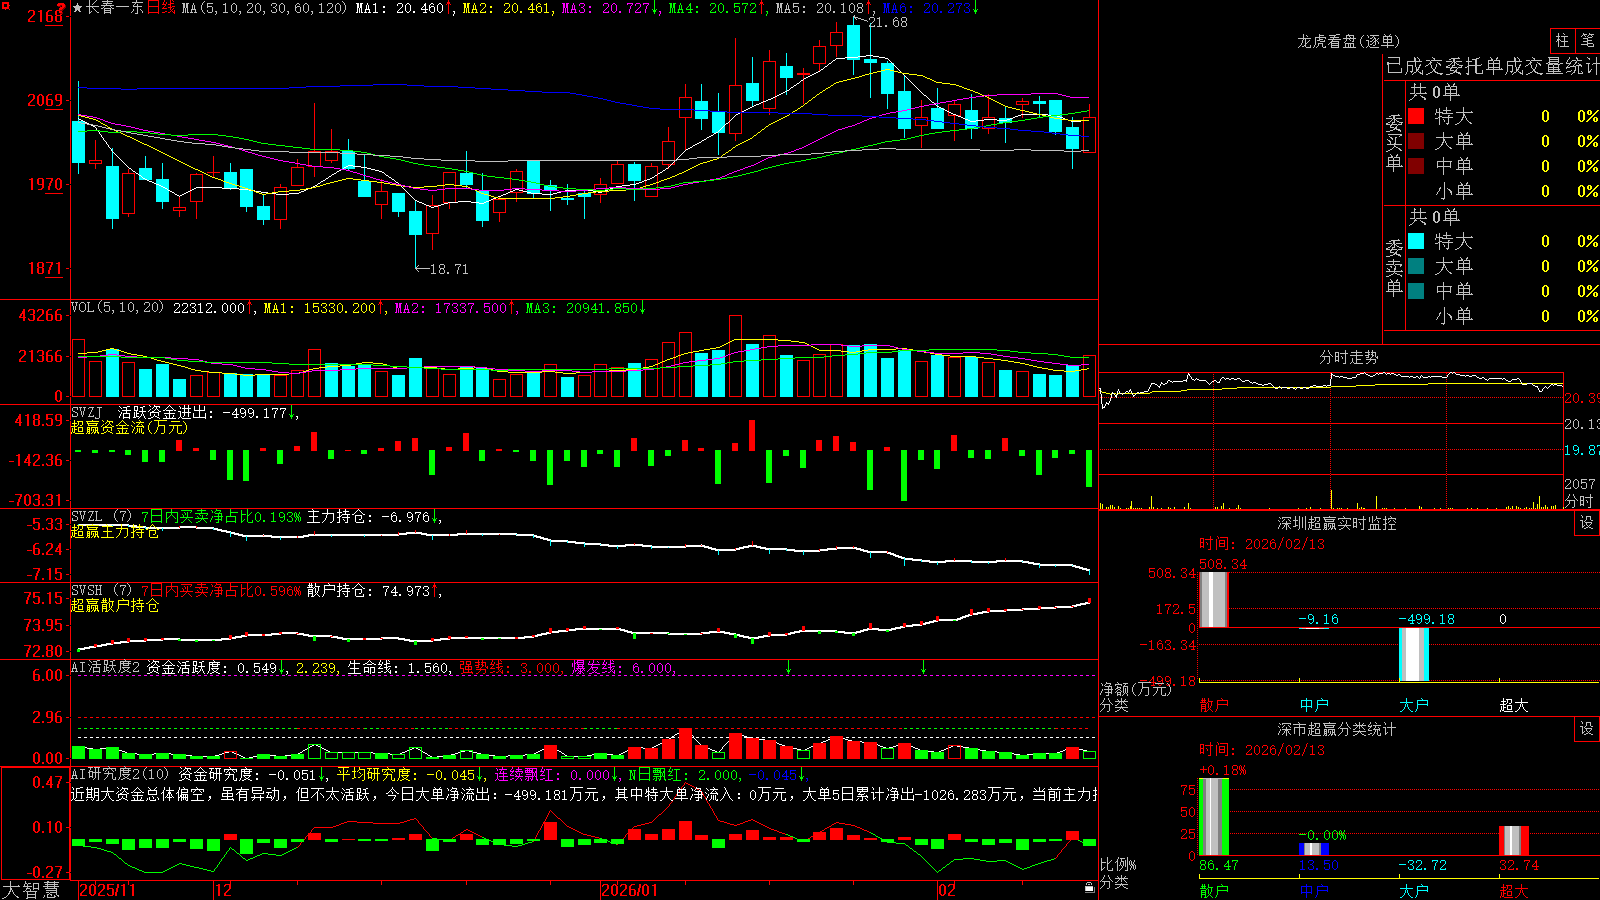The image size is (1600, 900).
Task: Click the MA(5,10,20,30,60,120) indicator label
Action: point(264,8)
